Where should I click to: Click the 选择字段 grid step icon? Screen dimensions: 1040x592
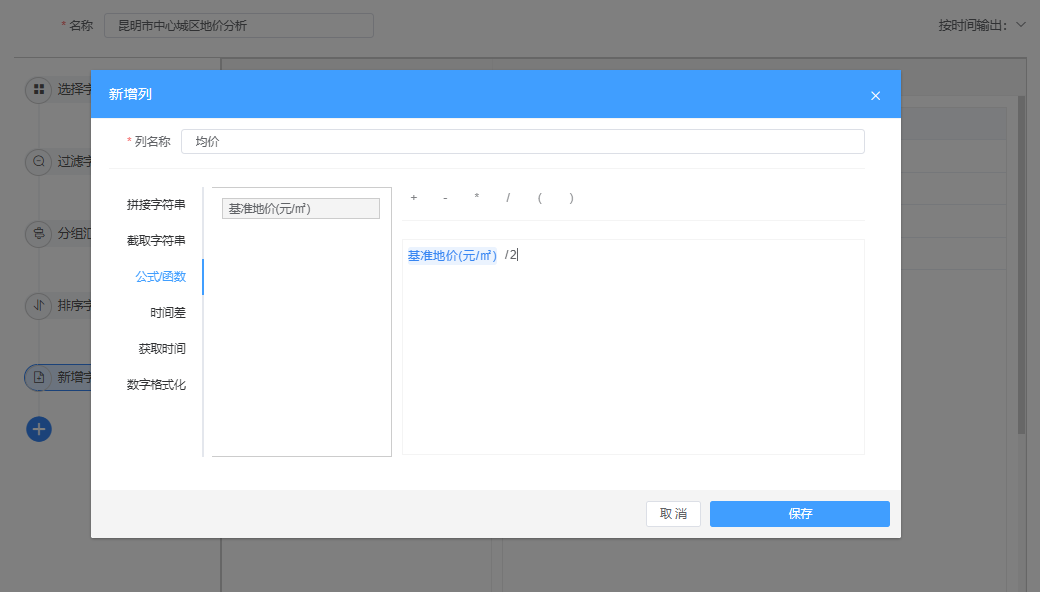click(x=38, y=89)
